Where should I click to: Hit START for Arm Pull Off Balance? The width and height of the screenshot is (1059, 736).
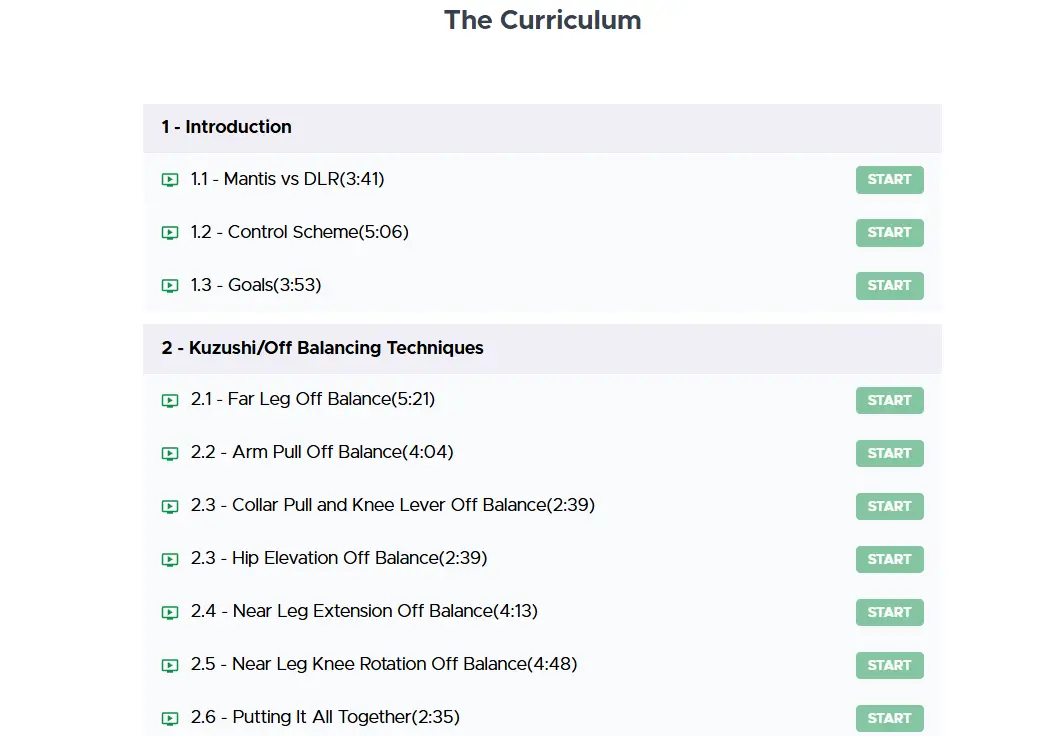[889, 453]
